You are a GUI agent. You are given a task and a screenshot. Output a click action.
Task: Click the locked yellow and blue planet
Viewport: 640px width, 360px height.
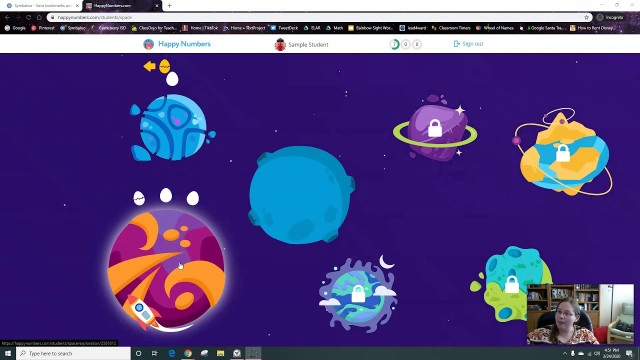tap(563, 153)
